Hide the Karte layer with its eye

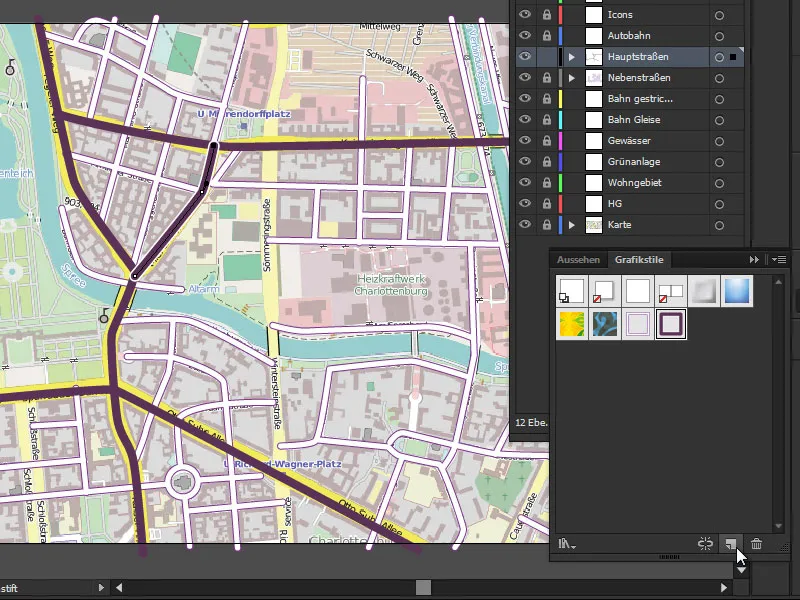[524, 224]
